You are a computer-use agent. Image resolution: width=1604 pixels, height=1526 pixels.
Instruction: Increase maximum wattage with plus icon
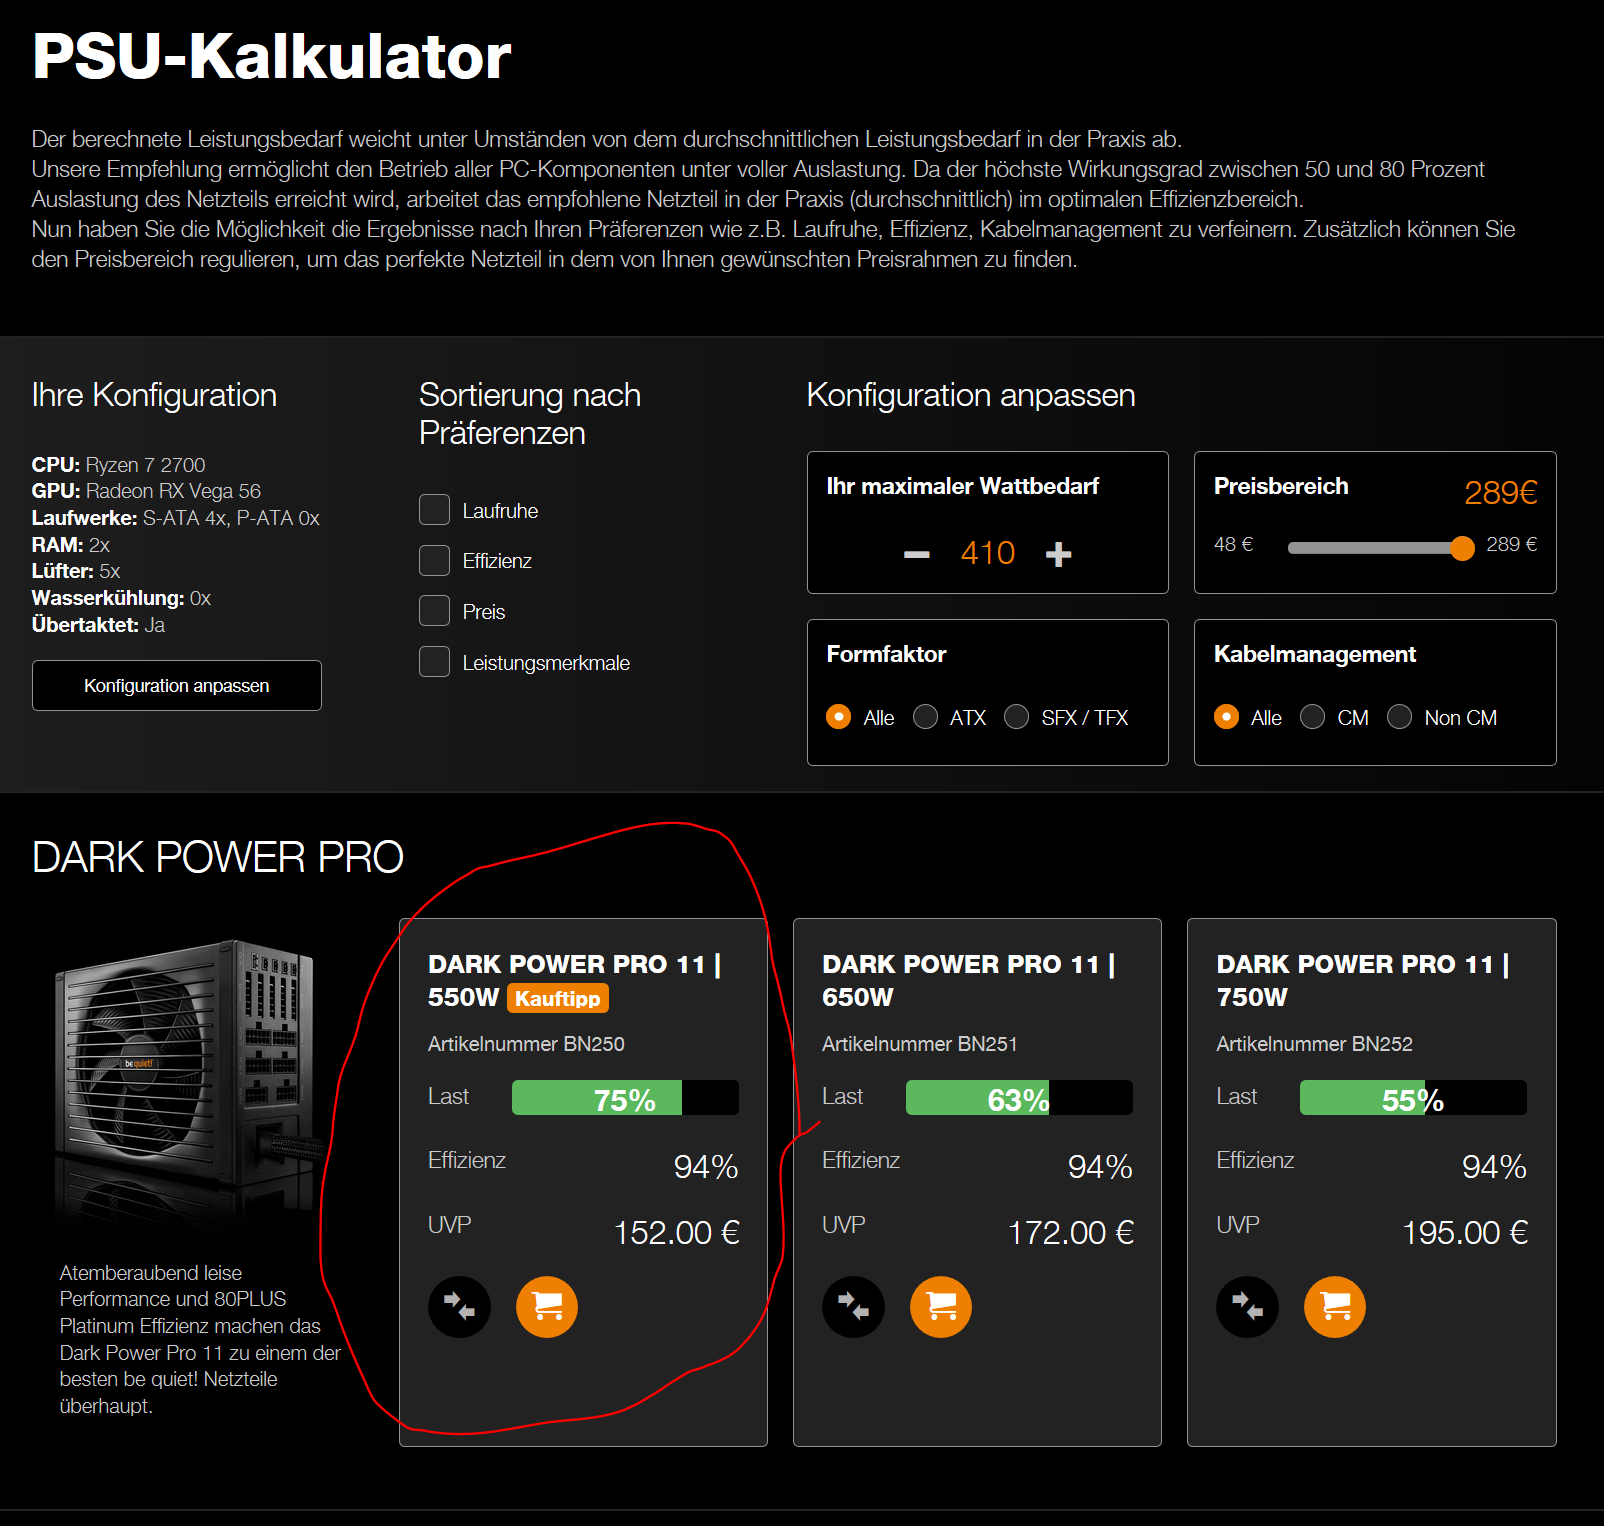(x=1058, y=554)
